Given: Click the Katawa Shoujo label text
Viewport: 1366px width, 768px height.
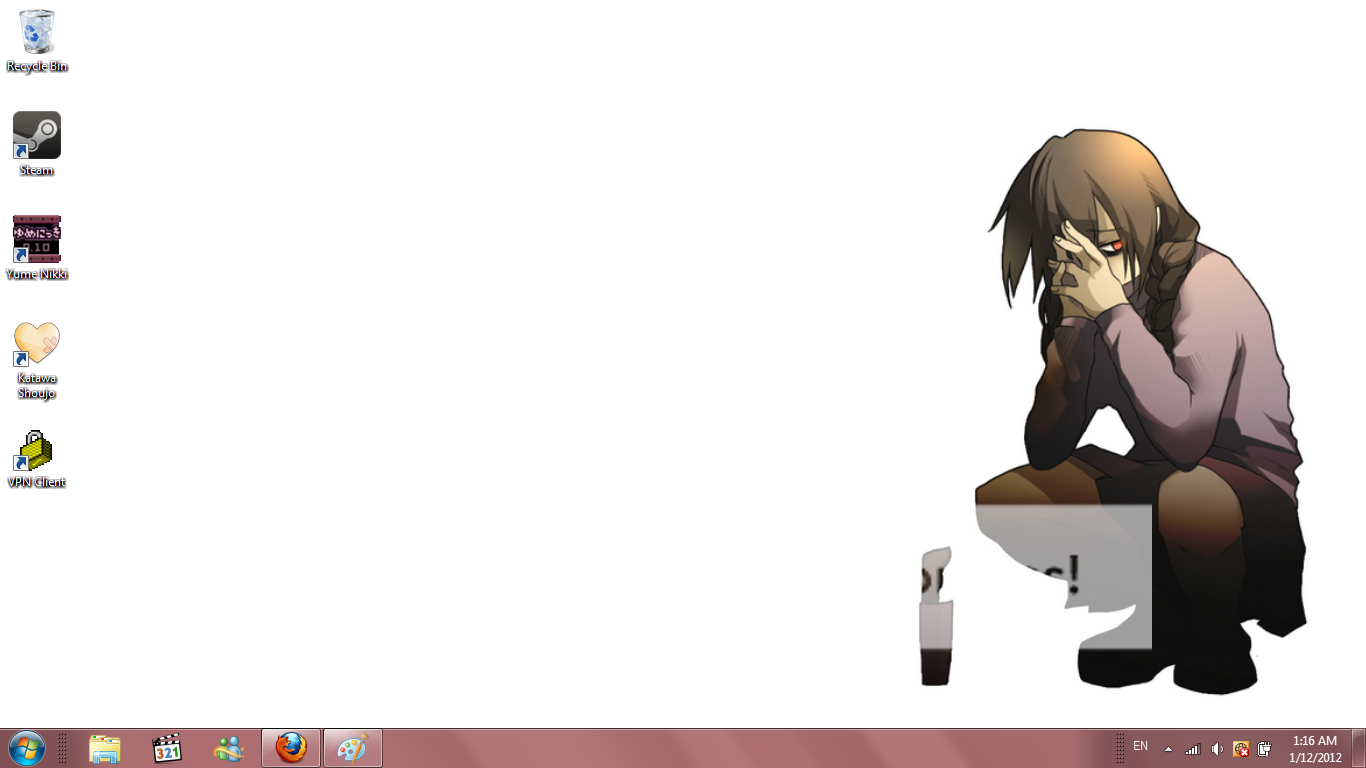Looking at the screenshot, I should pos(37,386).
